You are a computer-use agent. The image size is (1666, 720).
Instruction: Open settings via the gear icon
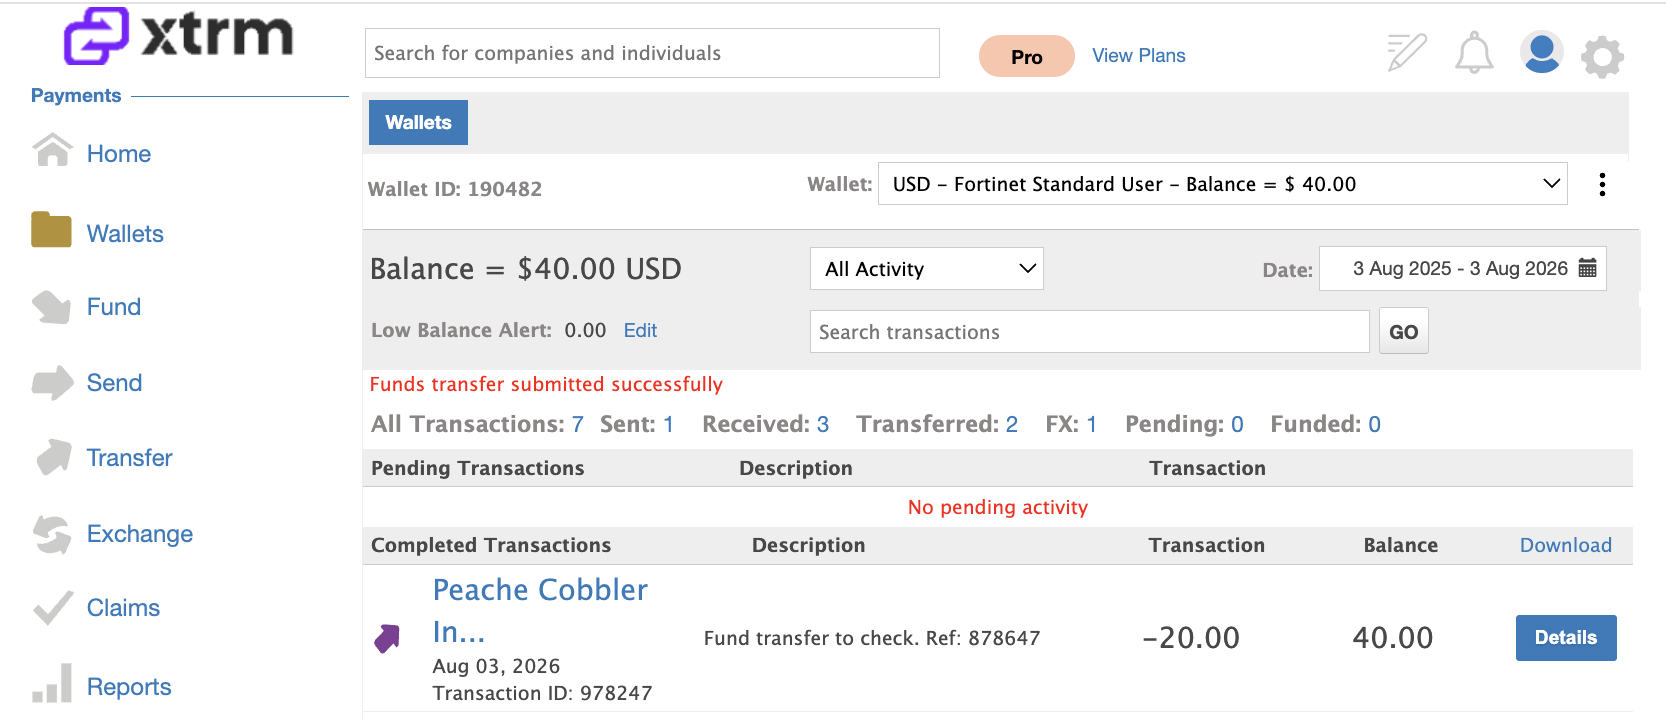tap(1602, 56)
